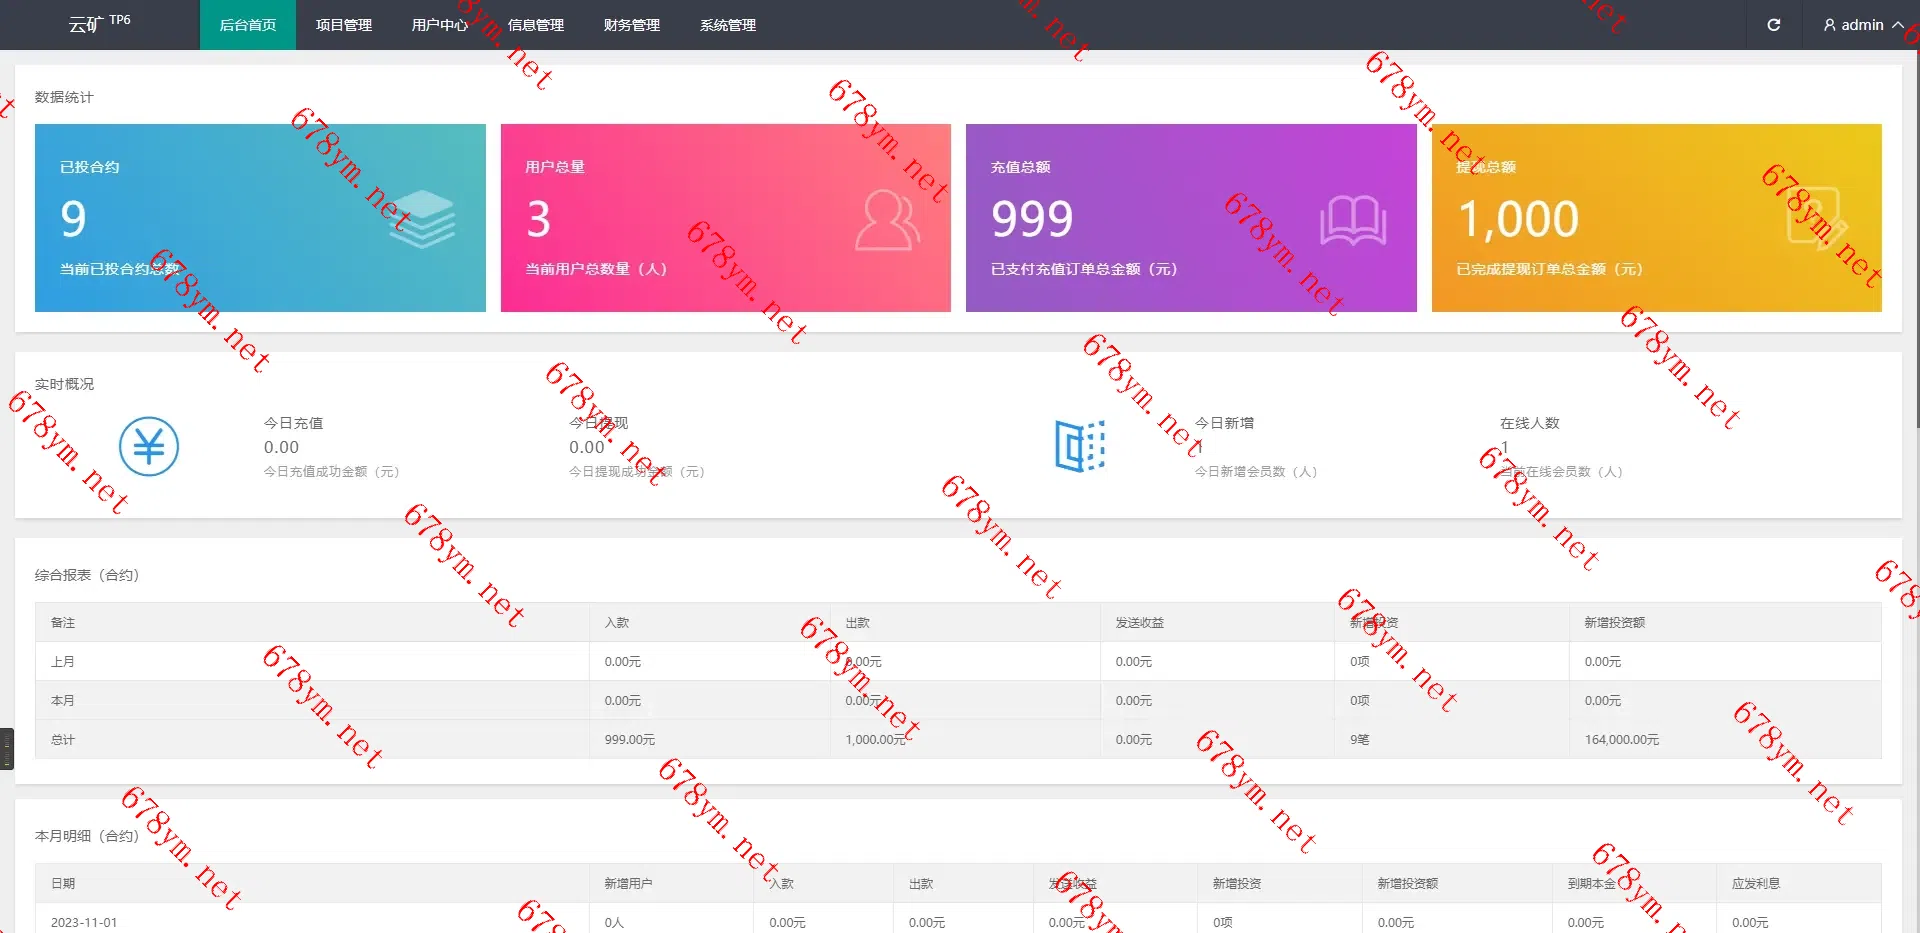
Task: Open the 财务管理 menu
Action: pyautogui.click(x=632, y=25)
